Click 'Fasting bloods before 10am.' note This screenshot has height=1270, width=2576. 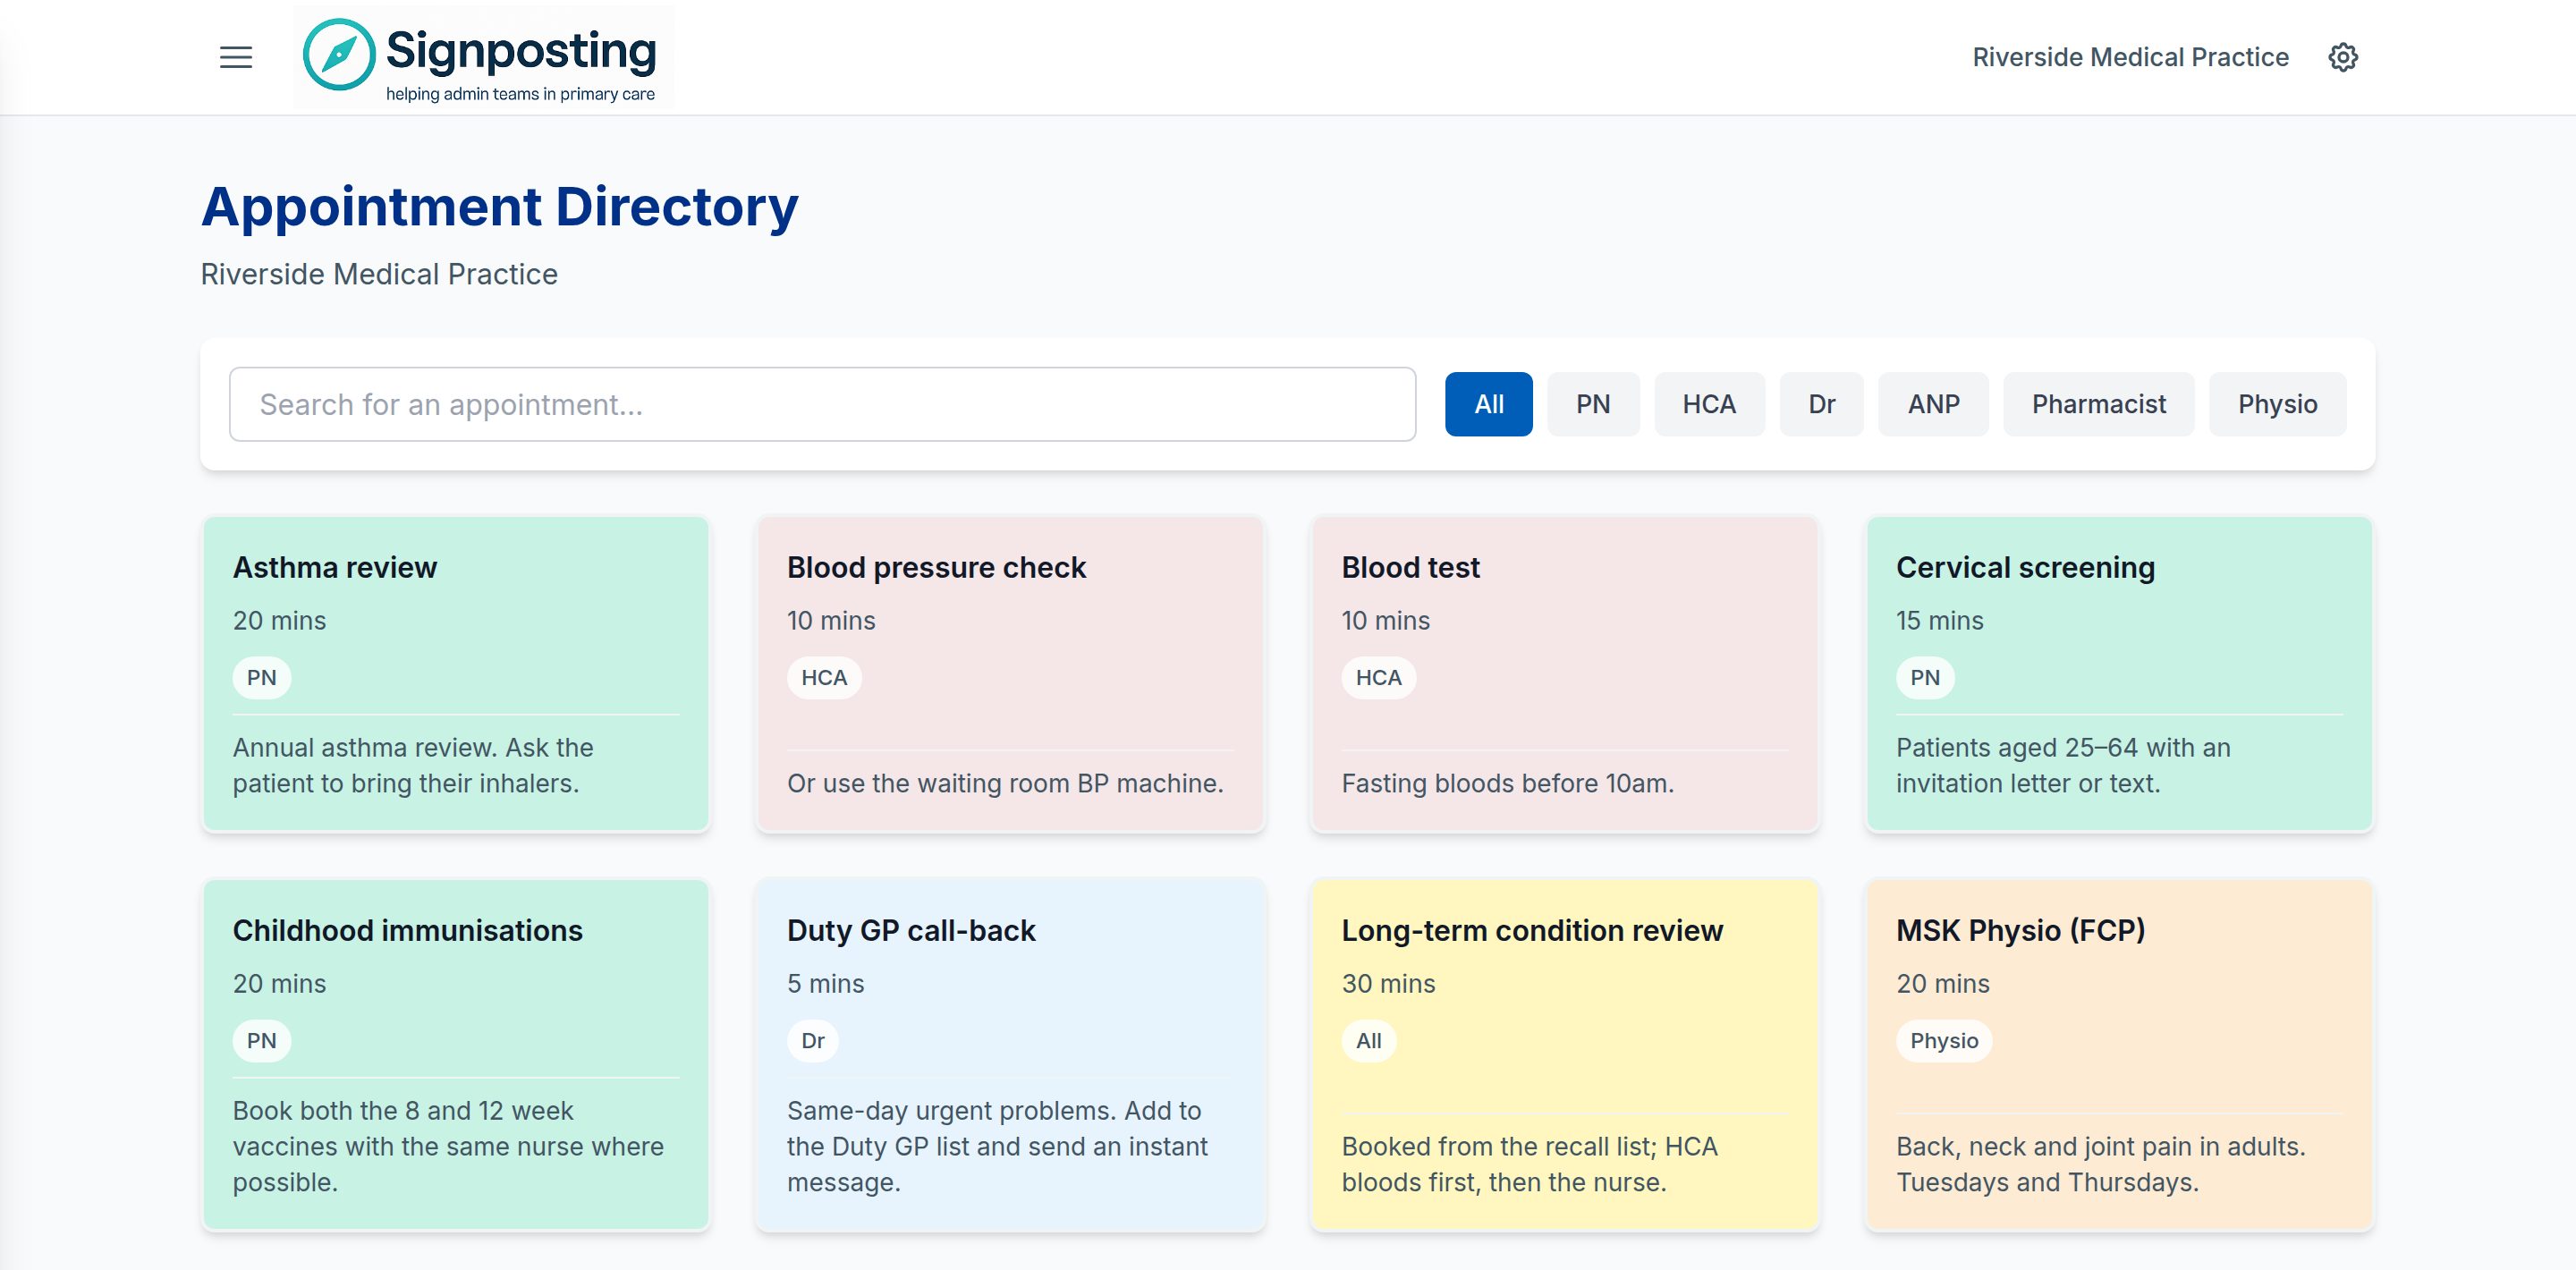click(1507, 783)
